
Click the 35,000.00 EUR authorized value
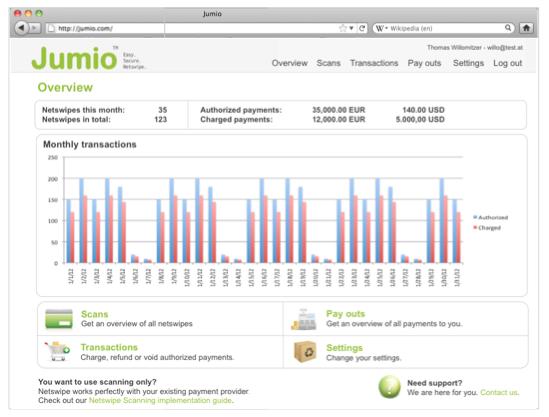[339, 110]
